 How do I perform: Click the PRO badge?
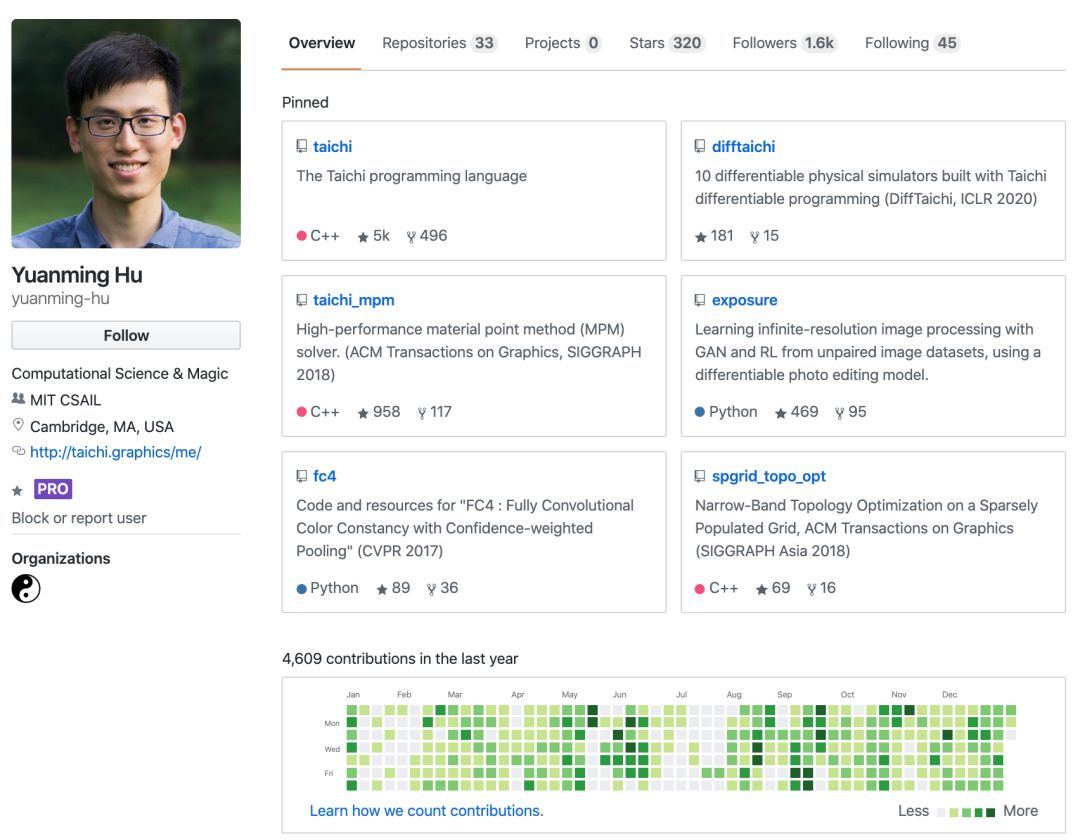click(53, 489)
